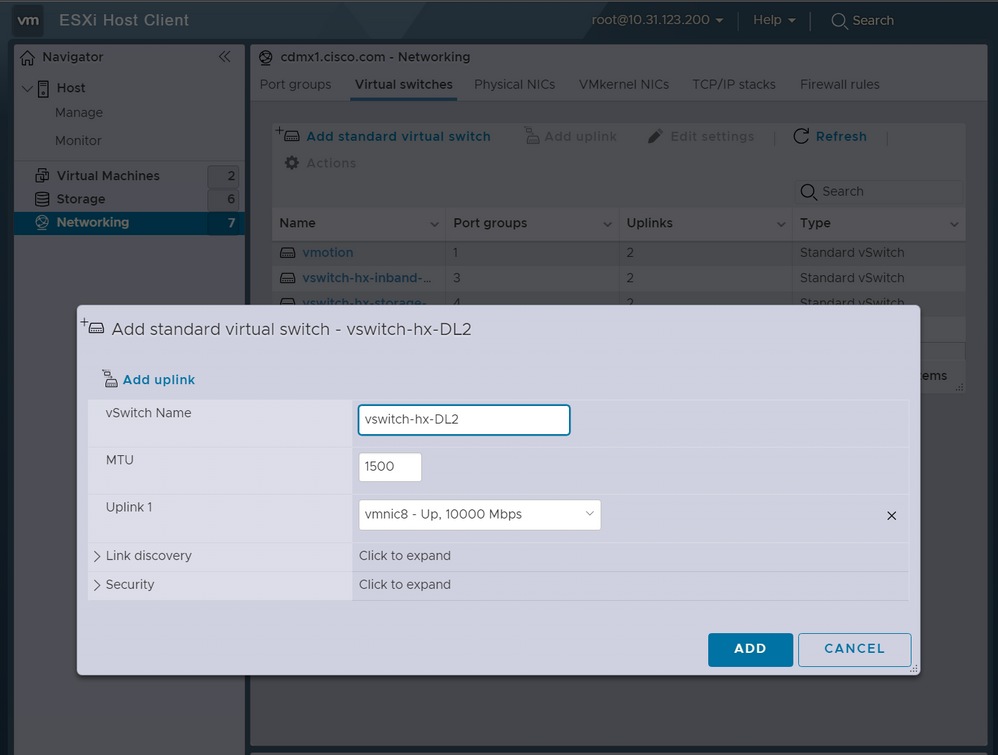
Task: Expand the Link discovery section
Action: [x=95, y=555]
